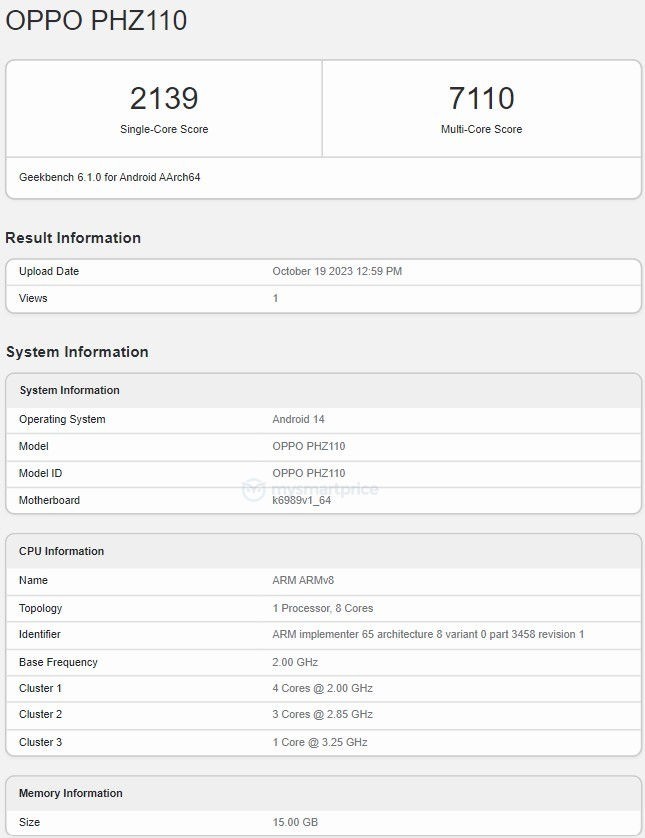Click the Single-Core Score label
The image size is (645, 838).
(164, 129)
